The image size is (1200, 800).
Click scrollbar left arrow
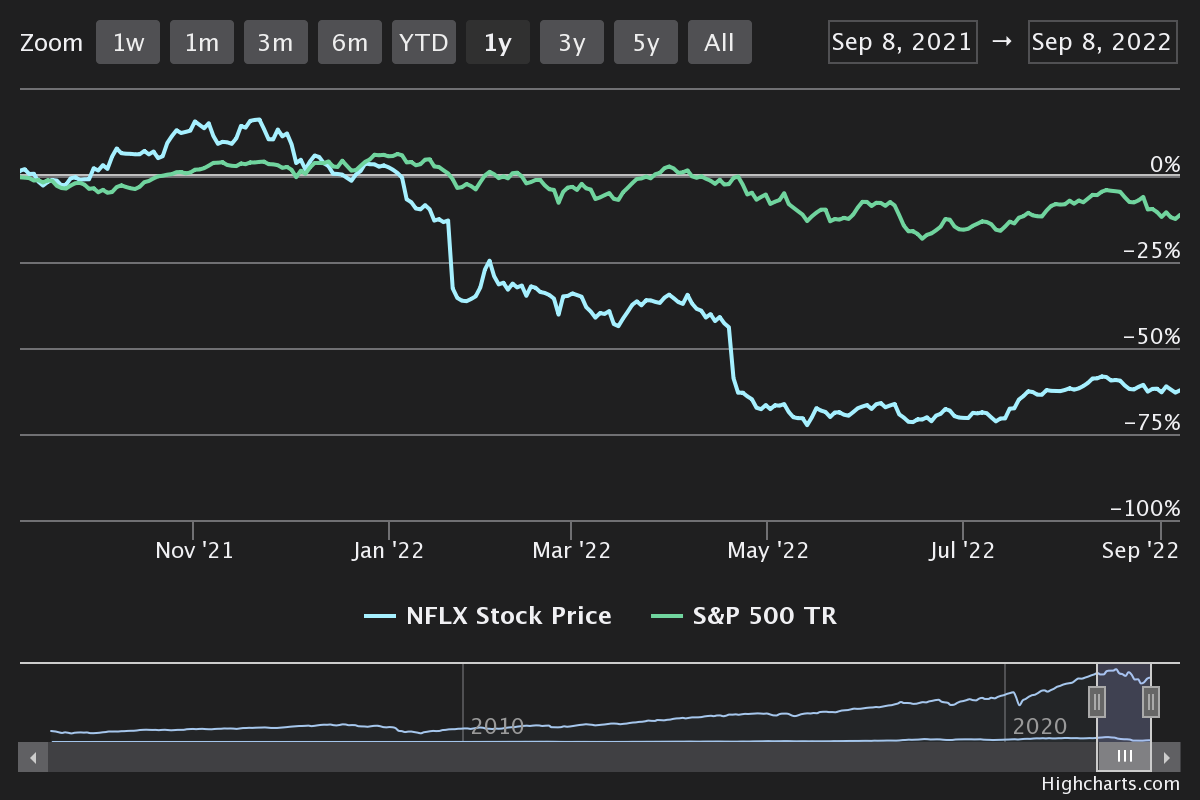(33, 757)
